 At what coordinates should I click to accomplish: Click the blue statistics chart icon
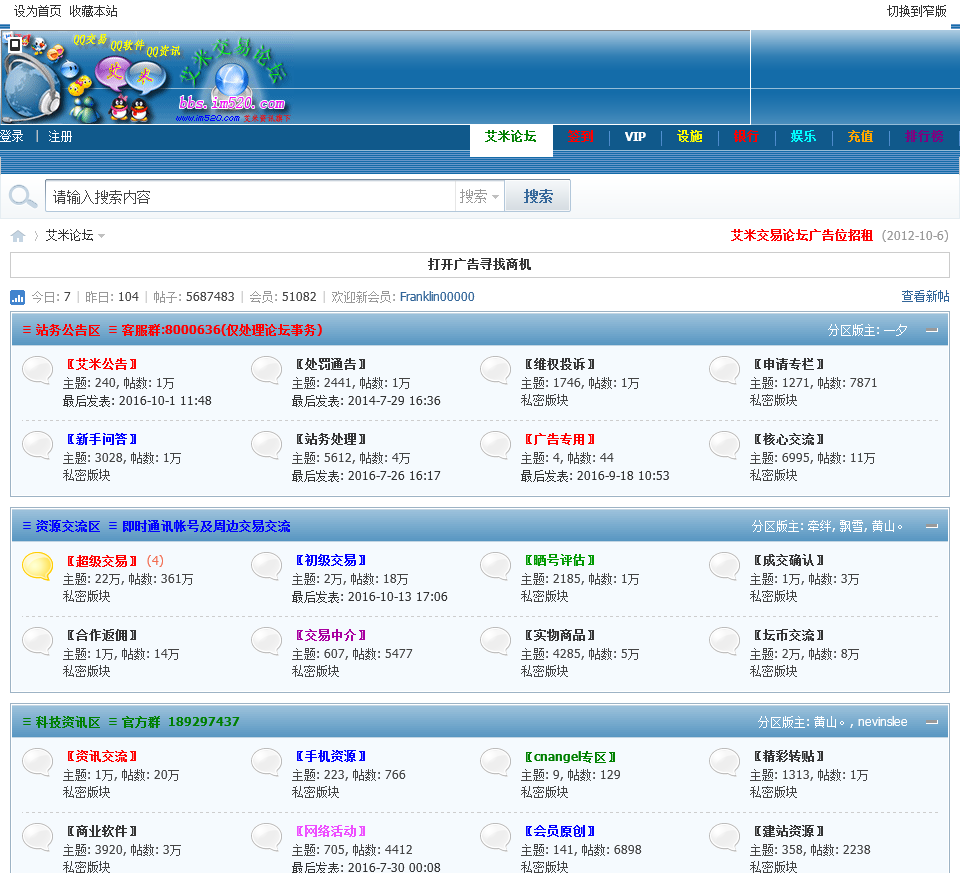(18, 298)
